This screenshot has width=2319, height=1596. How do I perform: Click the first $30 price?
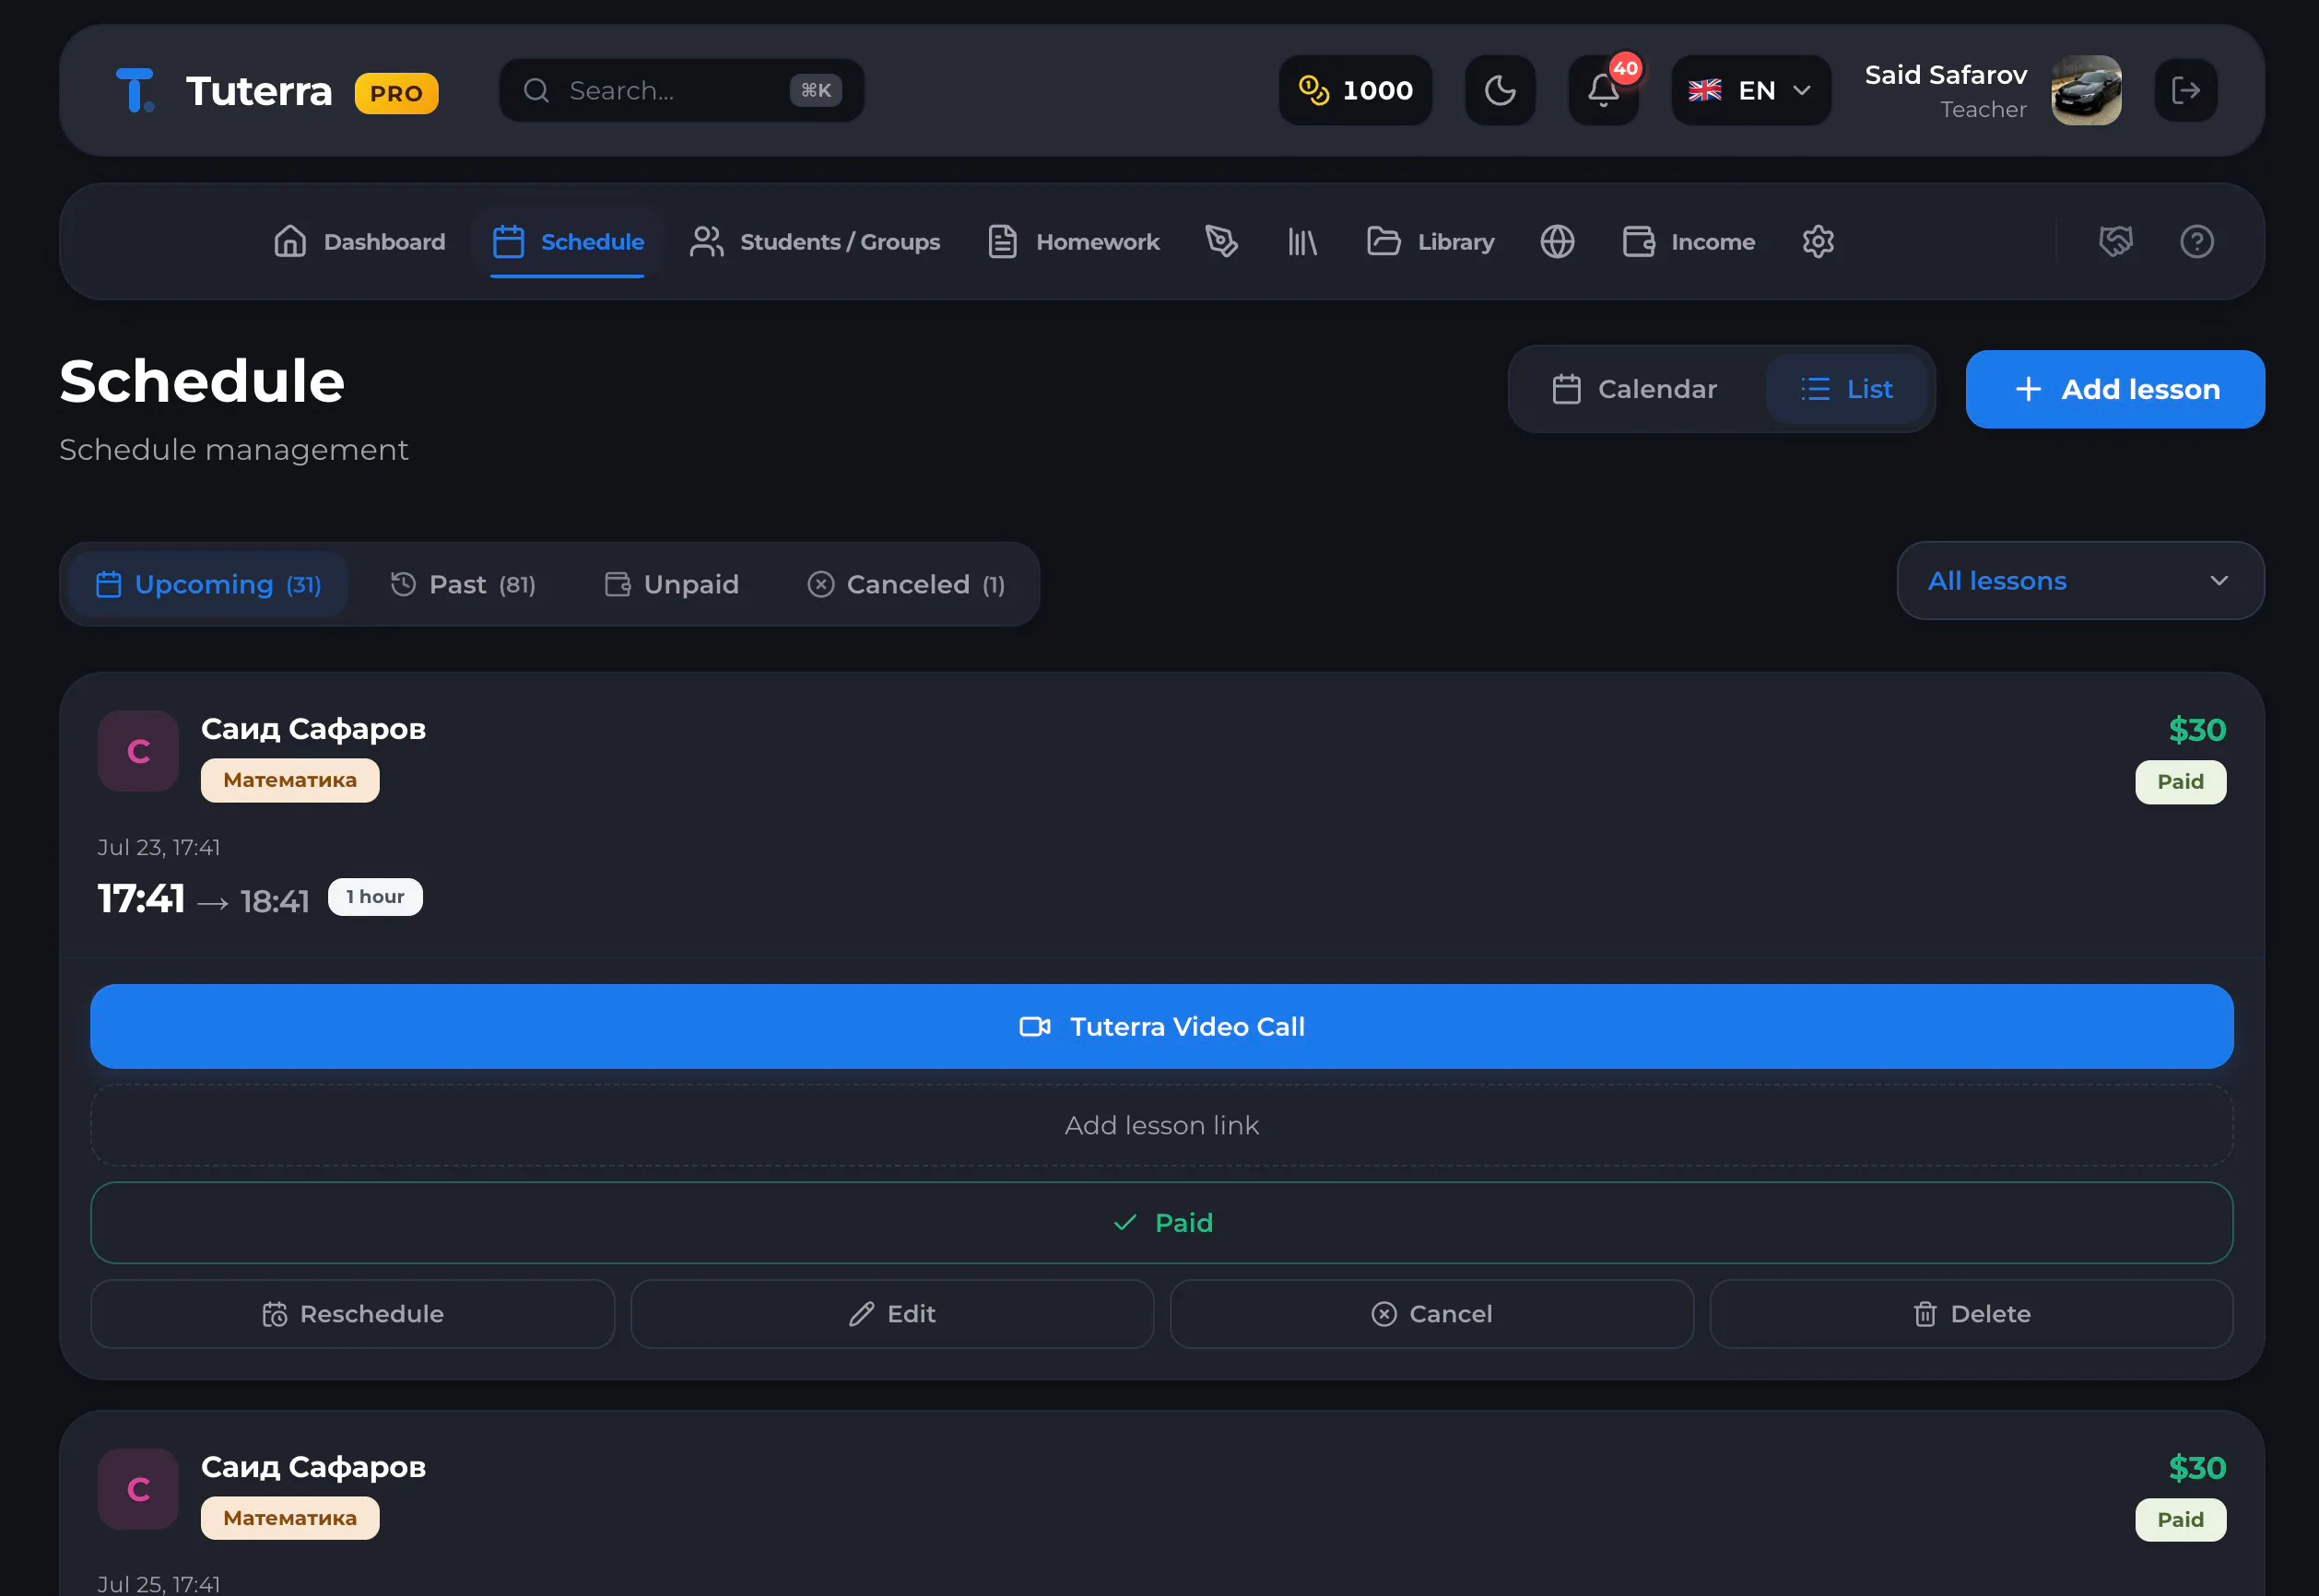2197,730
